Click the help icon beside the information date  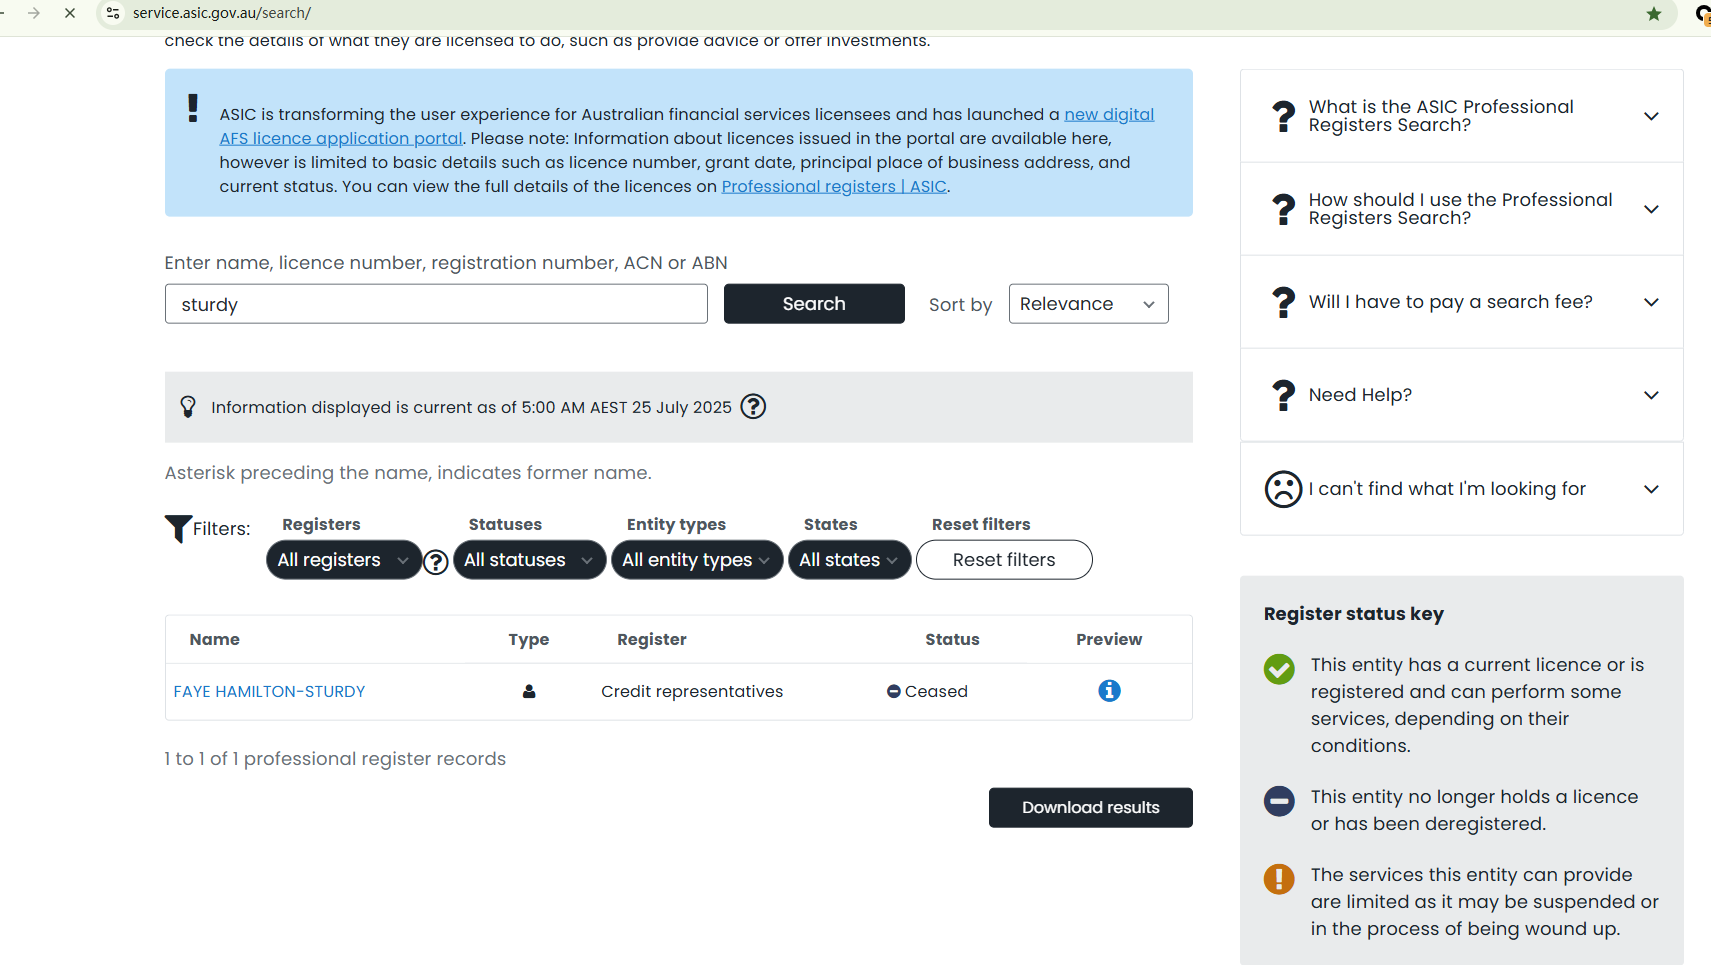[753, 407]
